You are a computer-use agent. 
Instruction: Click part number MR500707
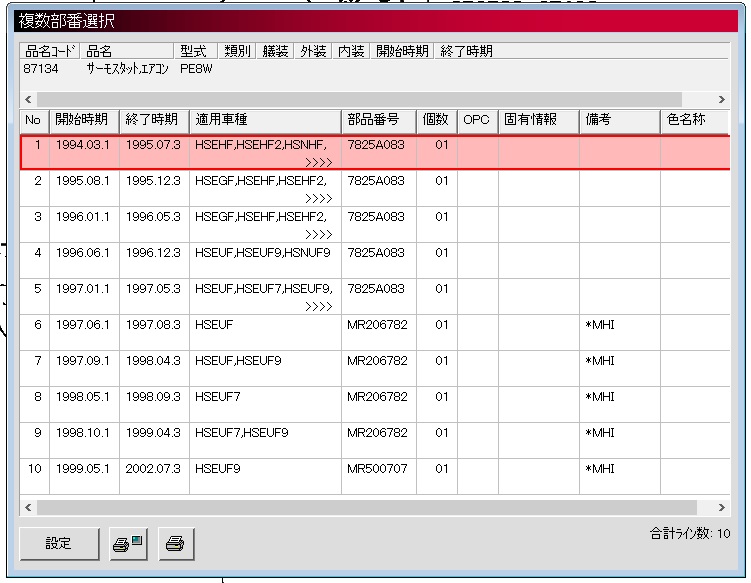coord(377,469)
